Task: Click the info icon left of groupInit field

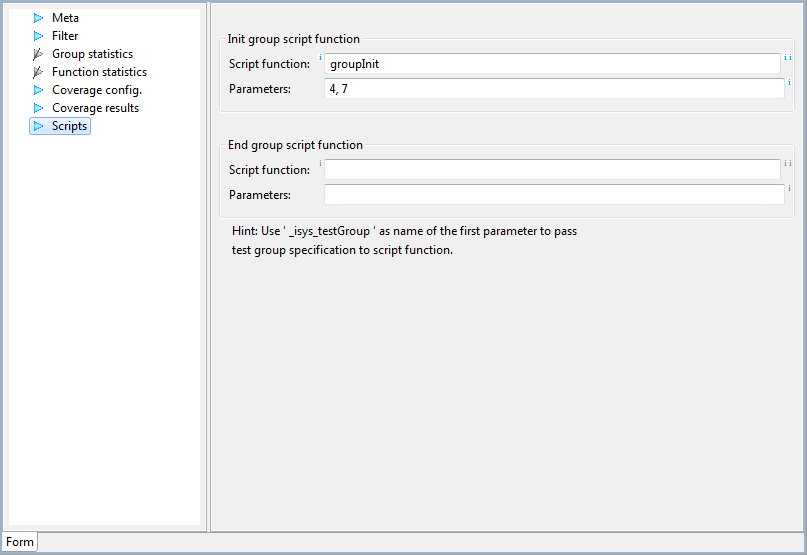Action: [x=320, y=57]
